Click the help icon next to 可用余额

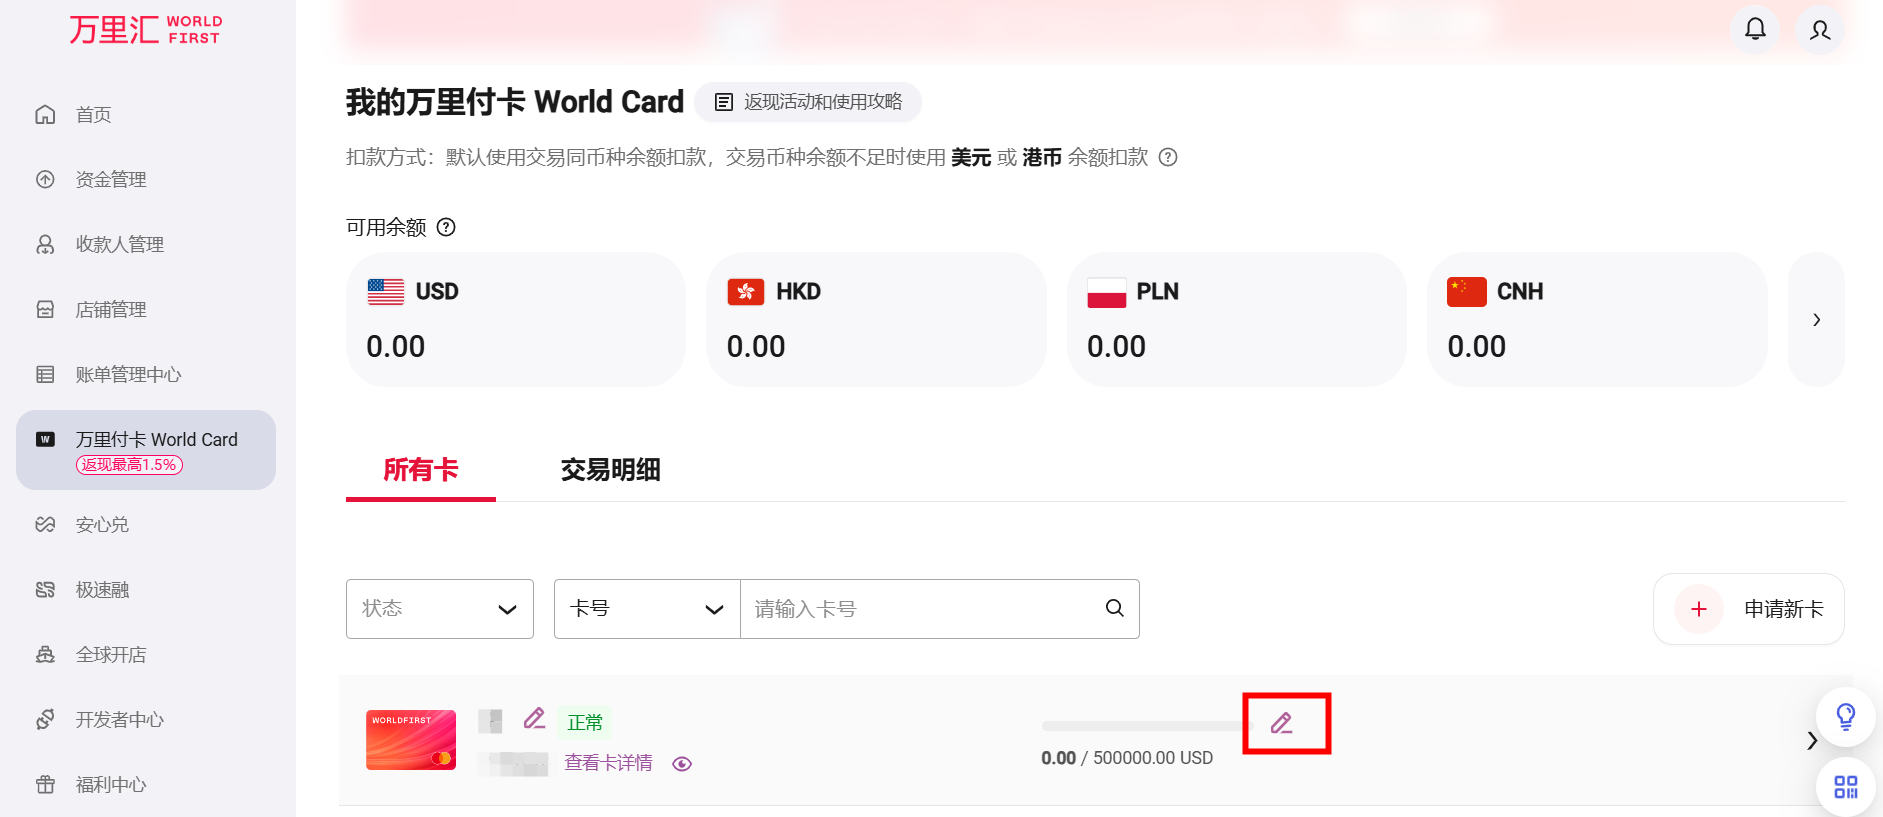(x=446, y=227)
